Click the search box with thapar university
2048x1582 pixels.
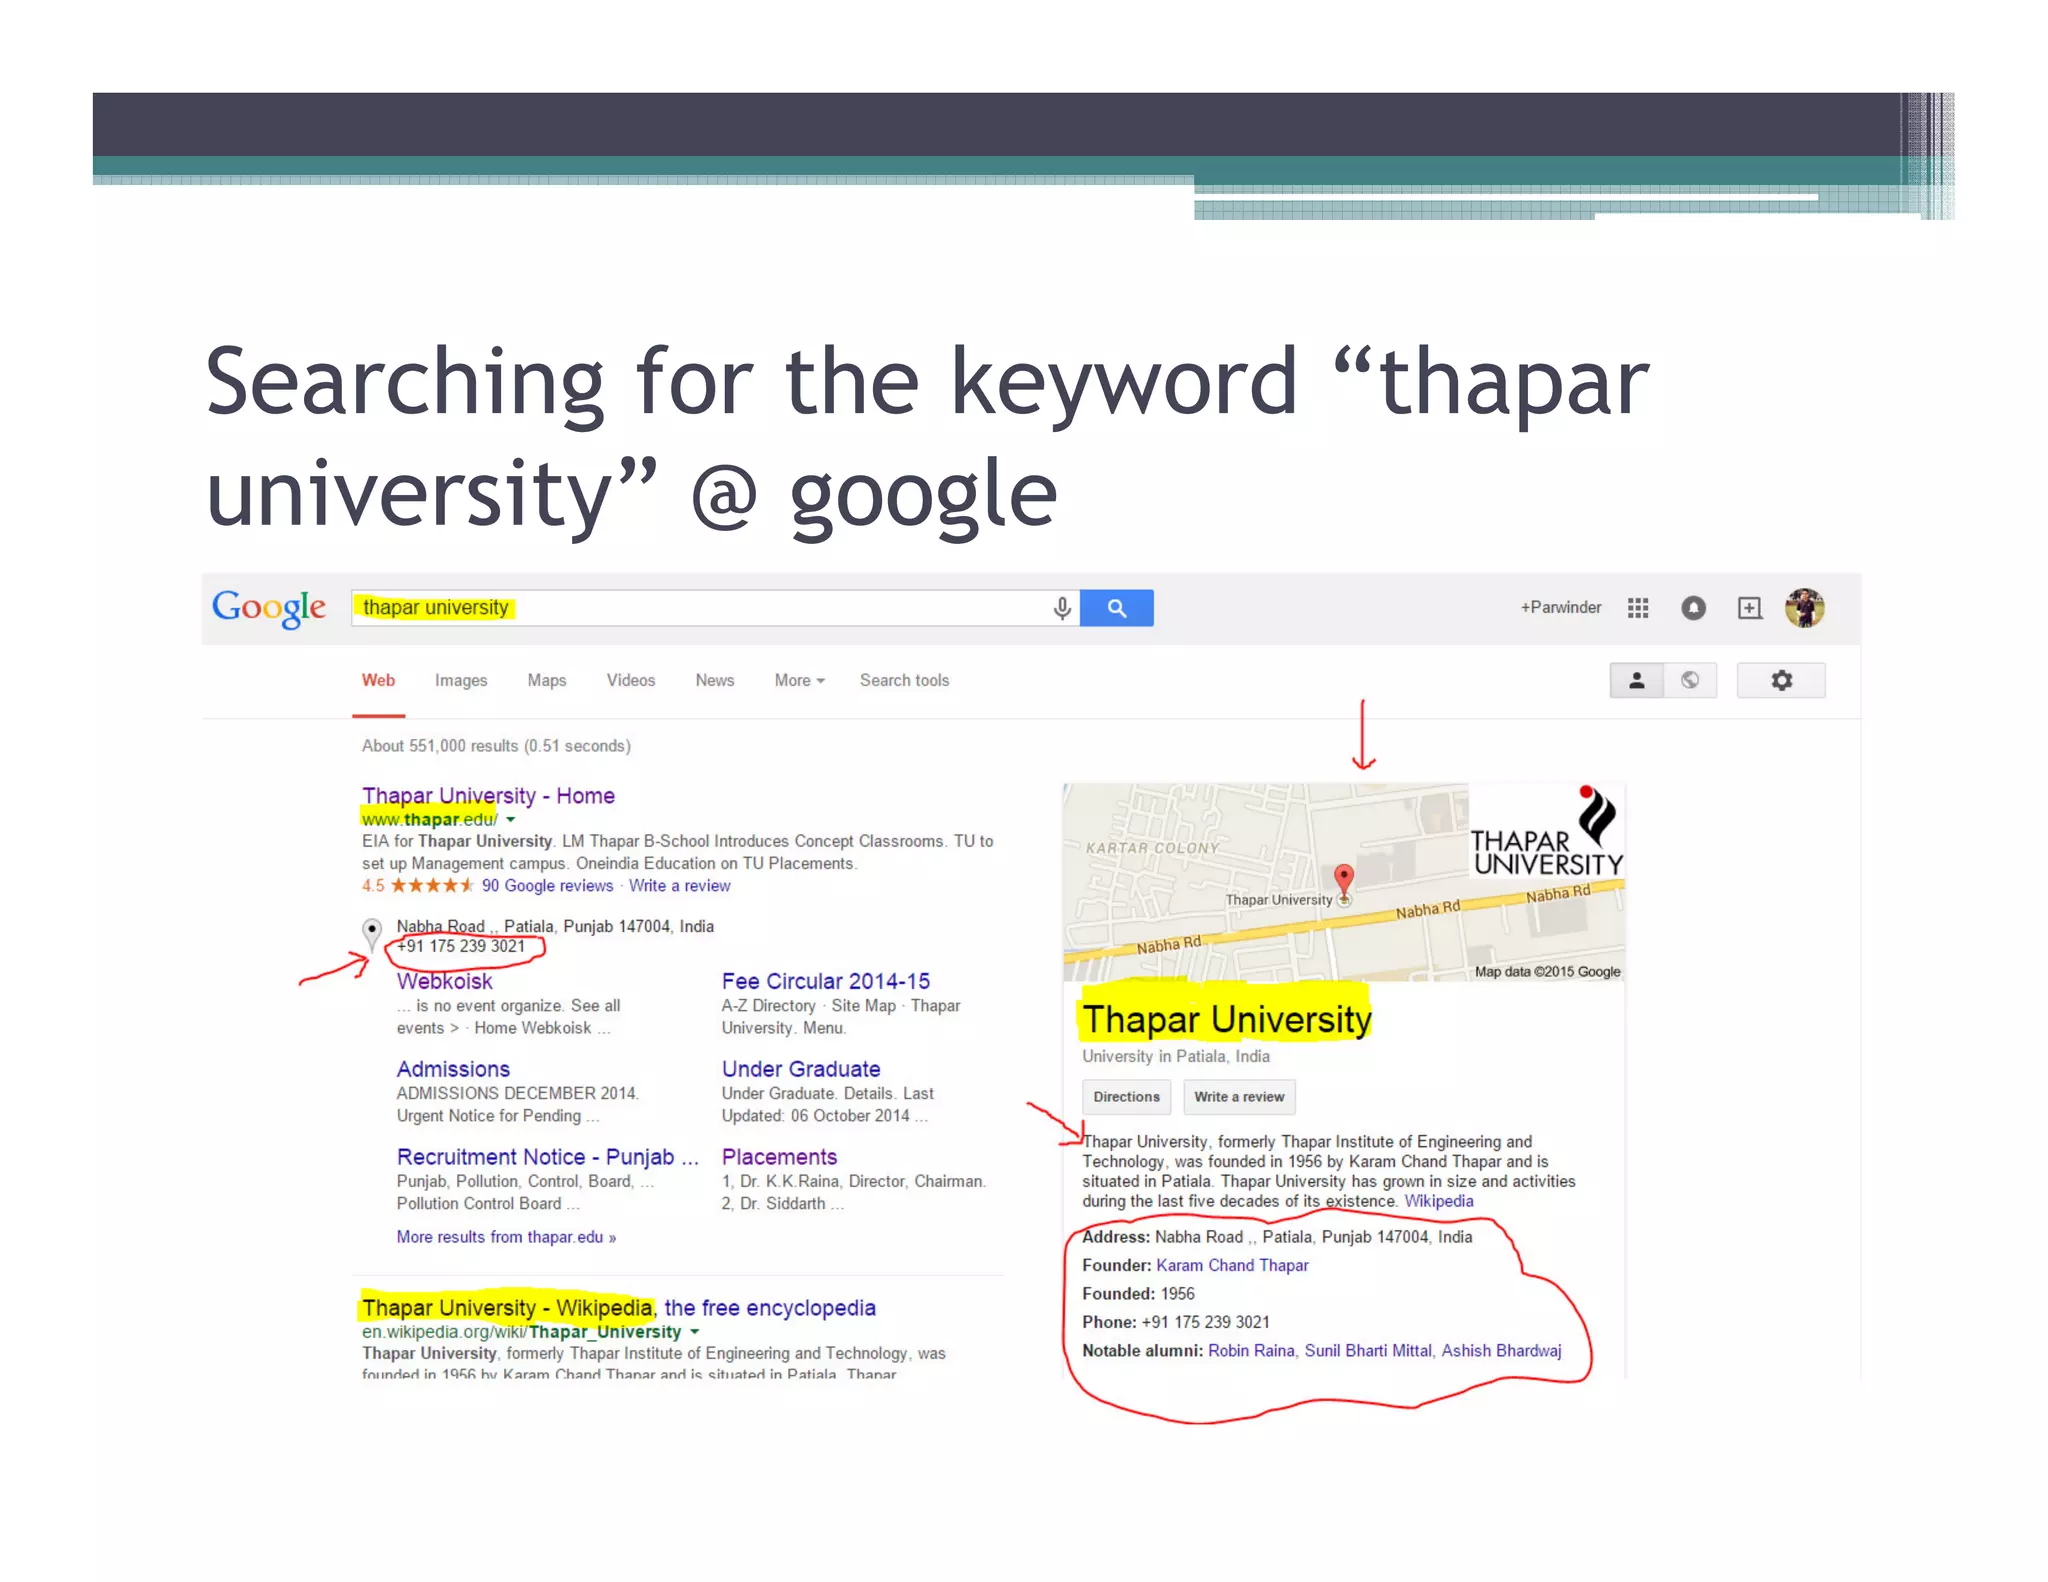pyautogui.click(x=715, y=608)
